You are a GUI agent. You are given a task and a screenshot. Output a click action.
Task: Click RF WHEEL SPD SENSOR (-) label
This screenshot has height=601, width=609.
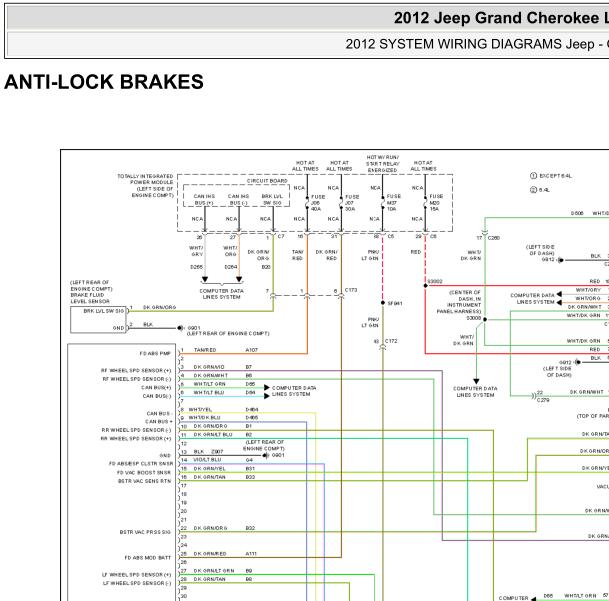click(137, 379)
